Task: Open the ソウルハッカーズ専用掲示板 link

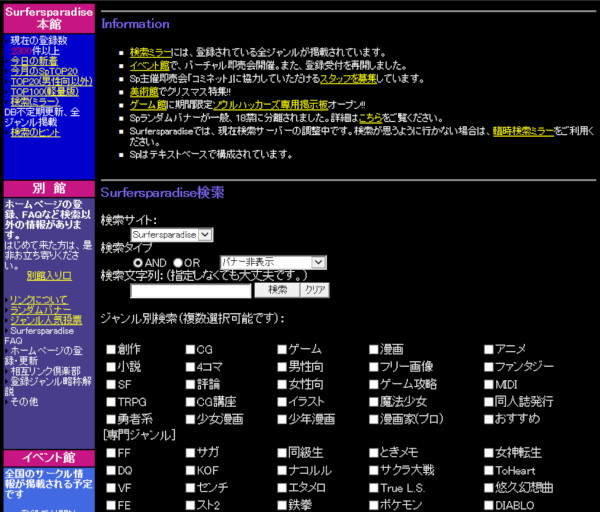Action: (270, 104)
